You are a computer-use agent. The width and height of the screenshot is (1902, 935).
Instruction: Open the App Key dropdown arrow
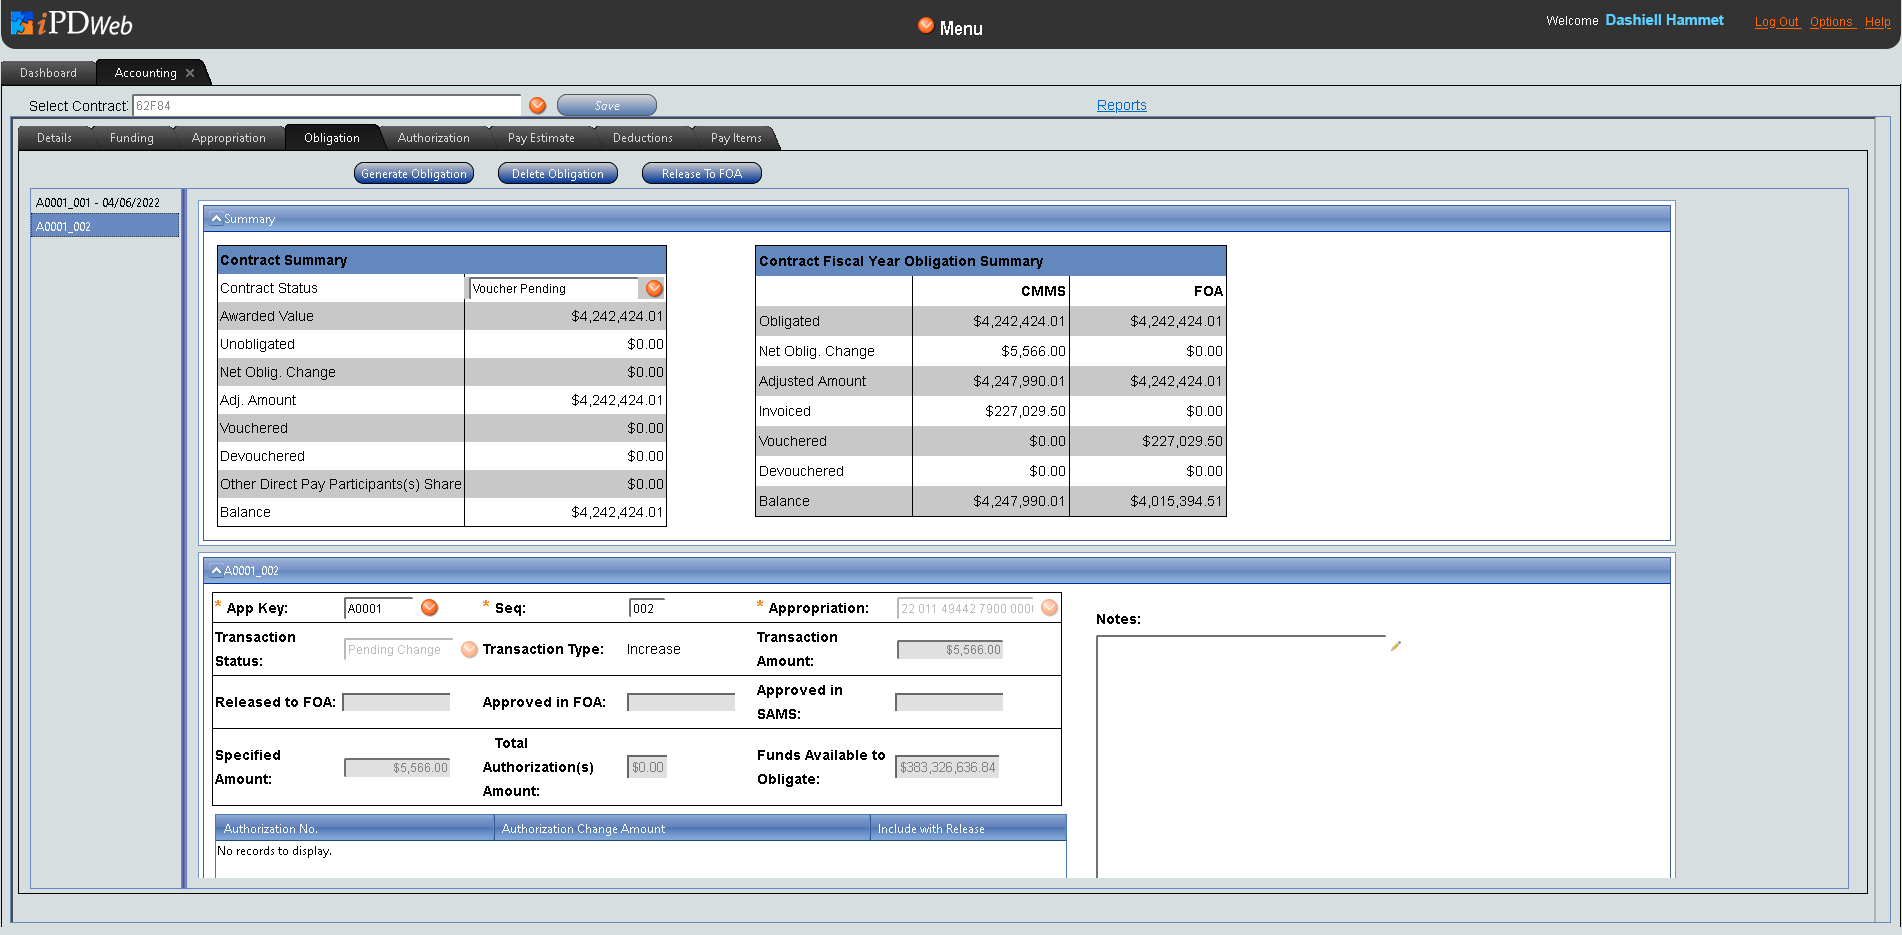click(x=430, y=608)
